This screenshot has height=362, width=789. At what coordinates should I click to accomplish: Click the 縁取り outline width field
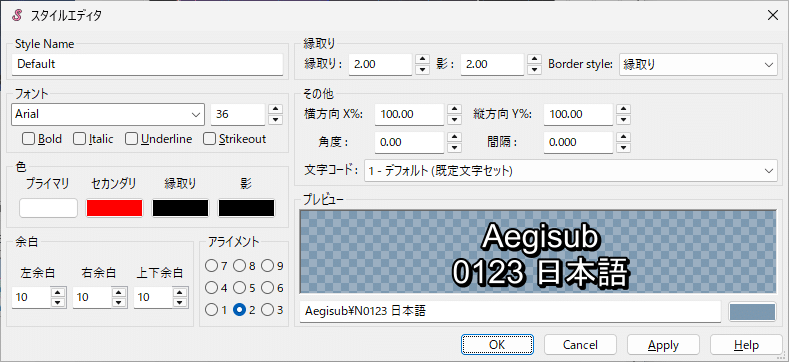click(x=380, y=64)
